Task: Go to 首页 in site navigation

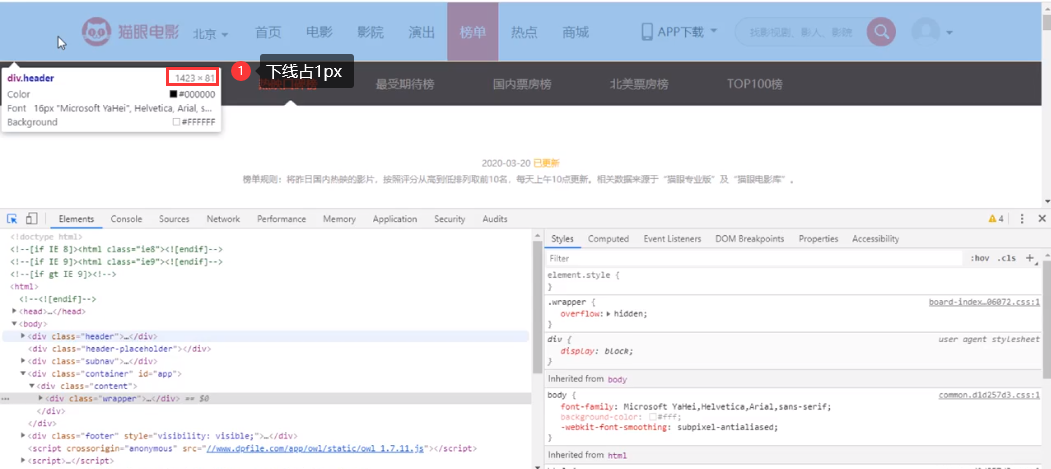Action: (268, 32)
